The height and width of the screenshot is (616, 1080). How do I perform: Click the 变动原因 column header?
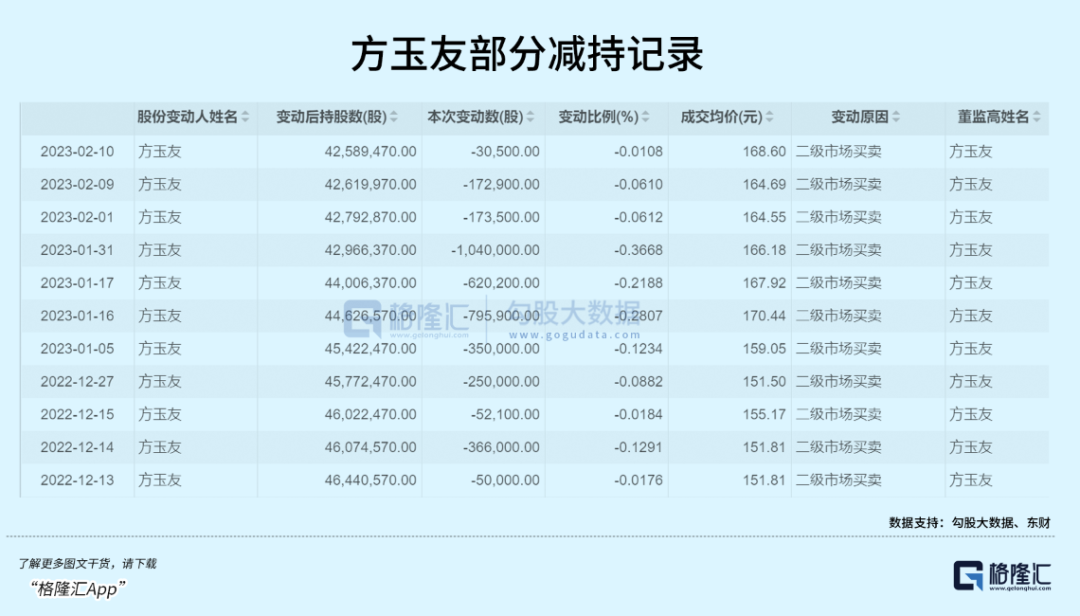pyautogui.click(x=860, y=117)
